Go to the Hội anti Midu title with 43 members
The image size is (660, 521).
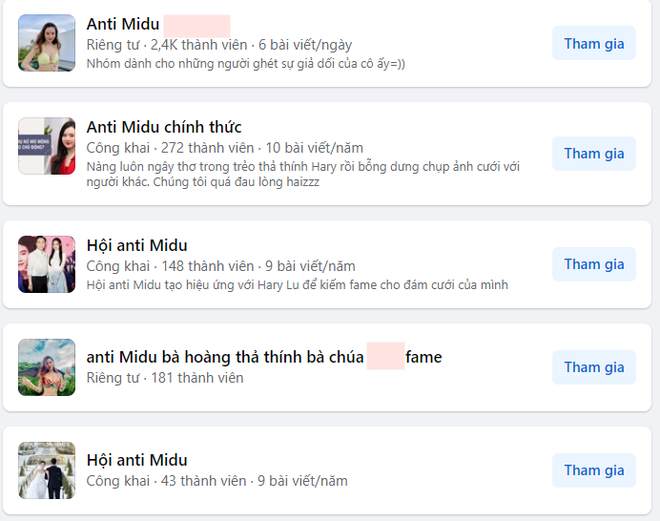pos(137,460)
